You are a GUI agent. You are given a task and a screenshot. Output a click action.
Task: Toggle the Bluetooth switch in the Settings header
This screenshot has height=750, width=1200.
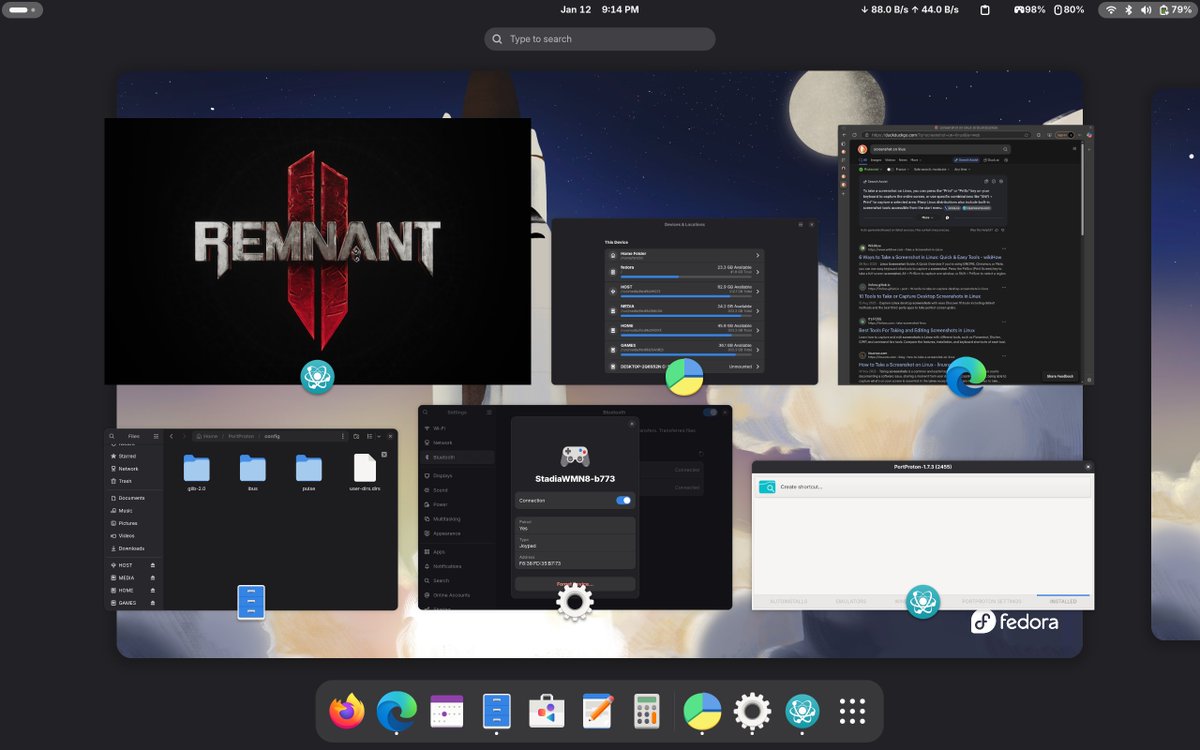(x=711, y=412)
